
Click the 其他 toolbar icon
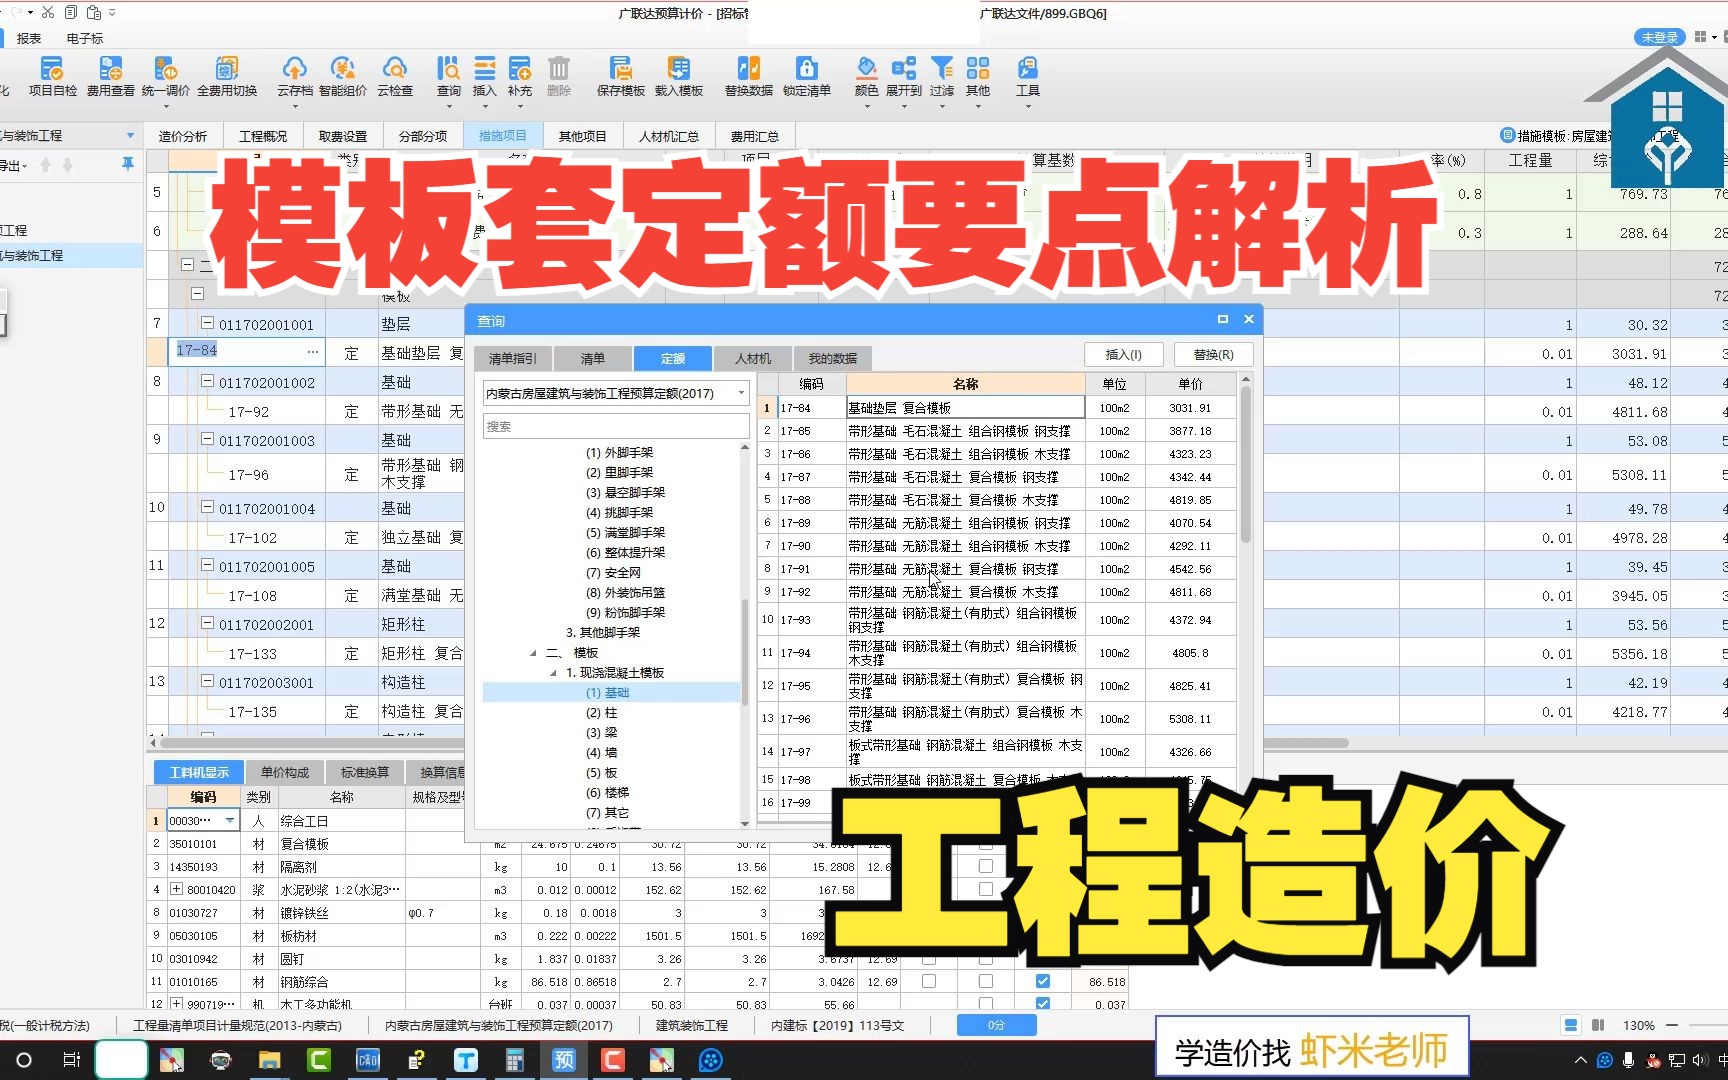pyautogui.click(x=978, y=77)
